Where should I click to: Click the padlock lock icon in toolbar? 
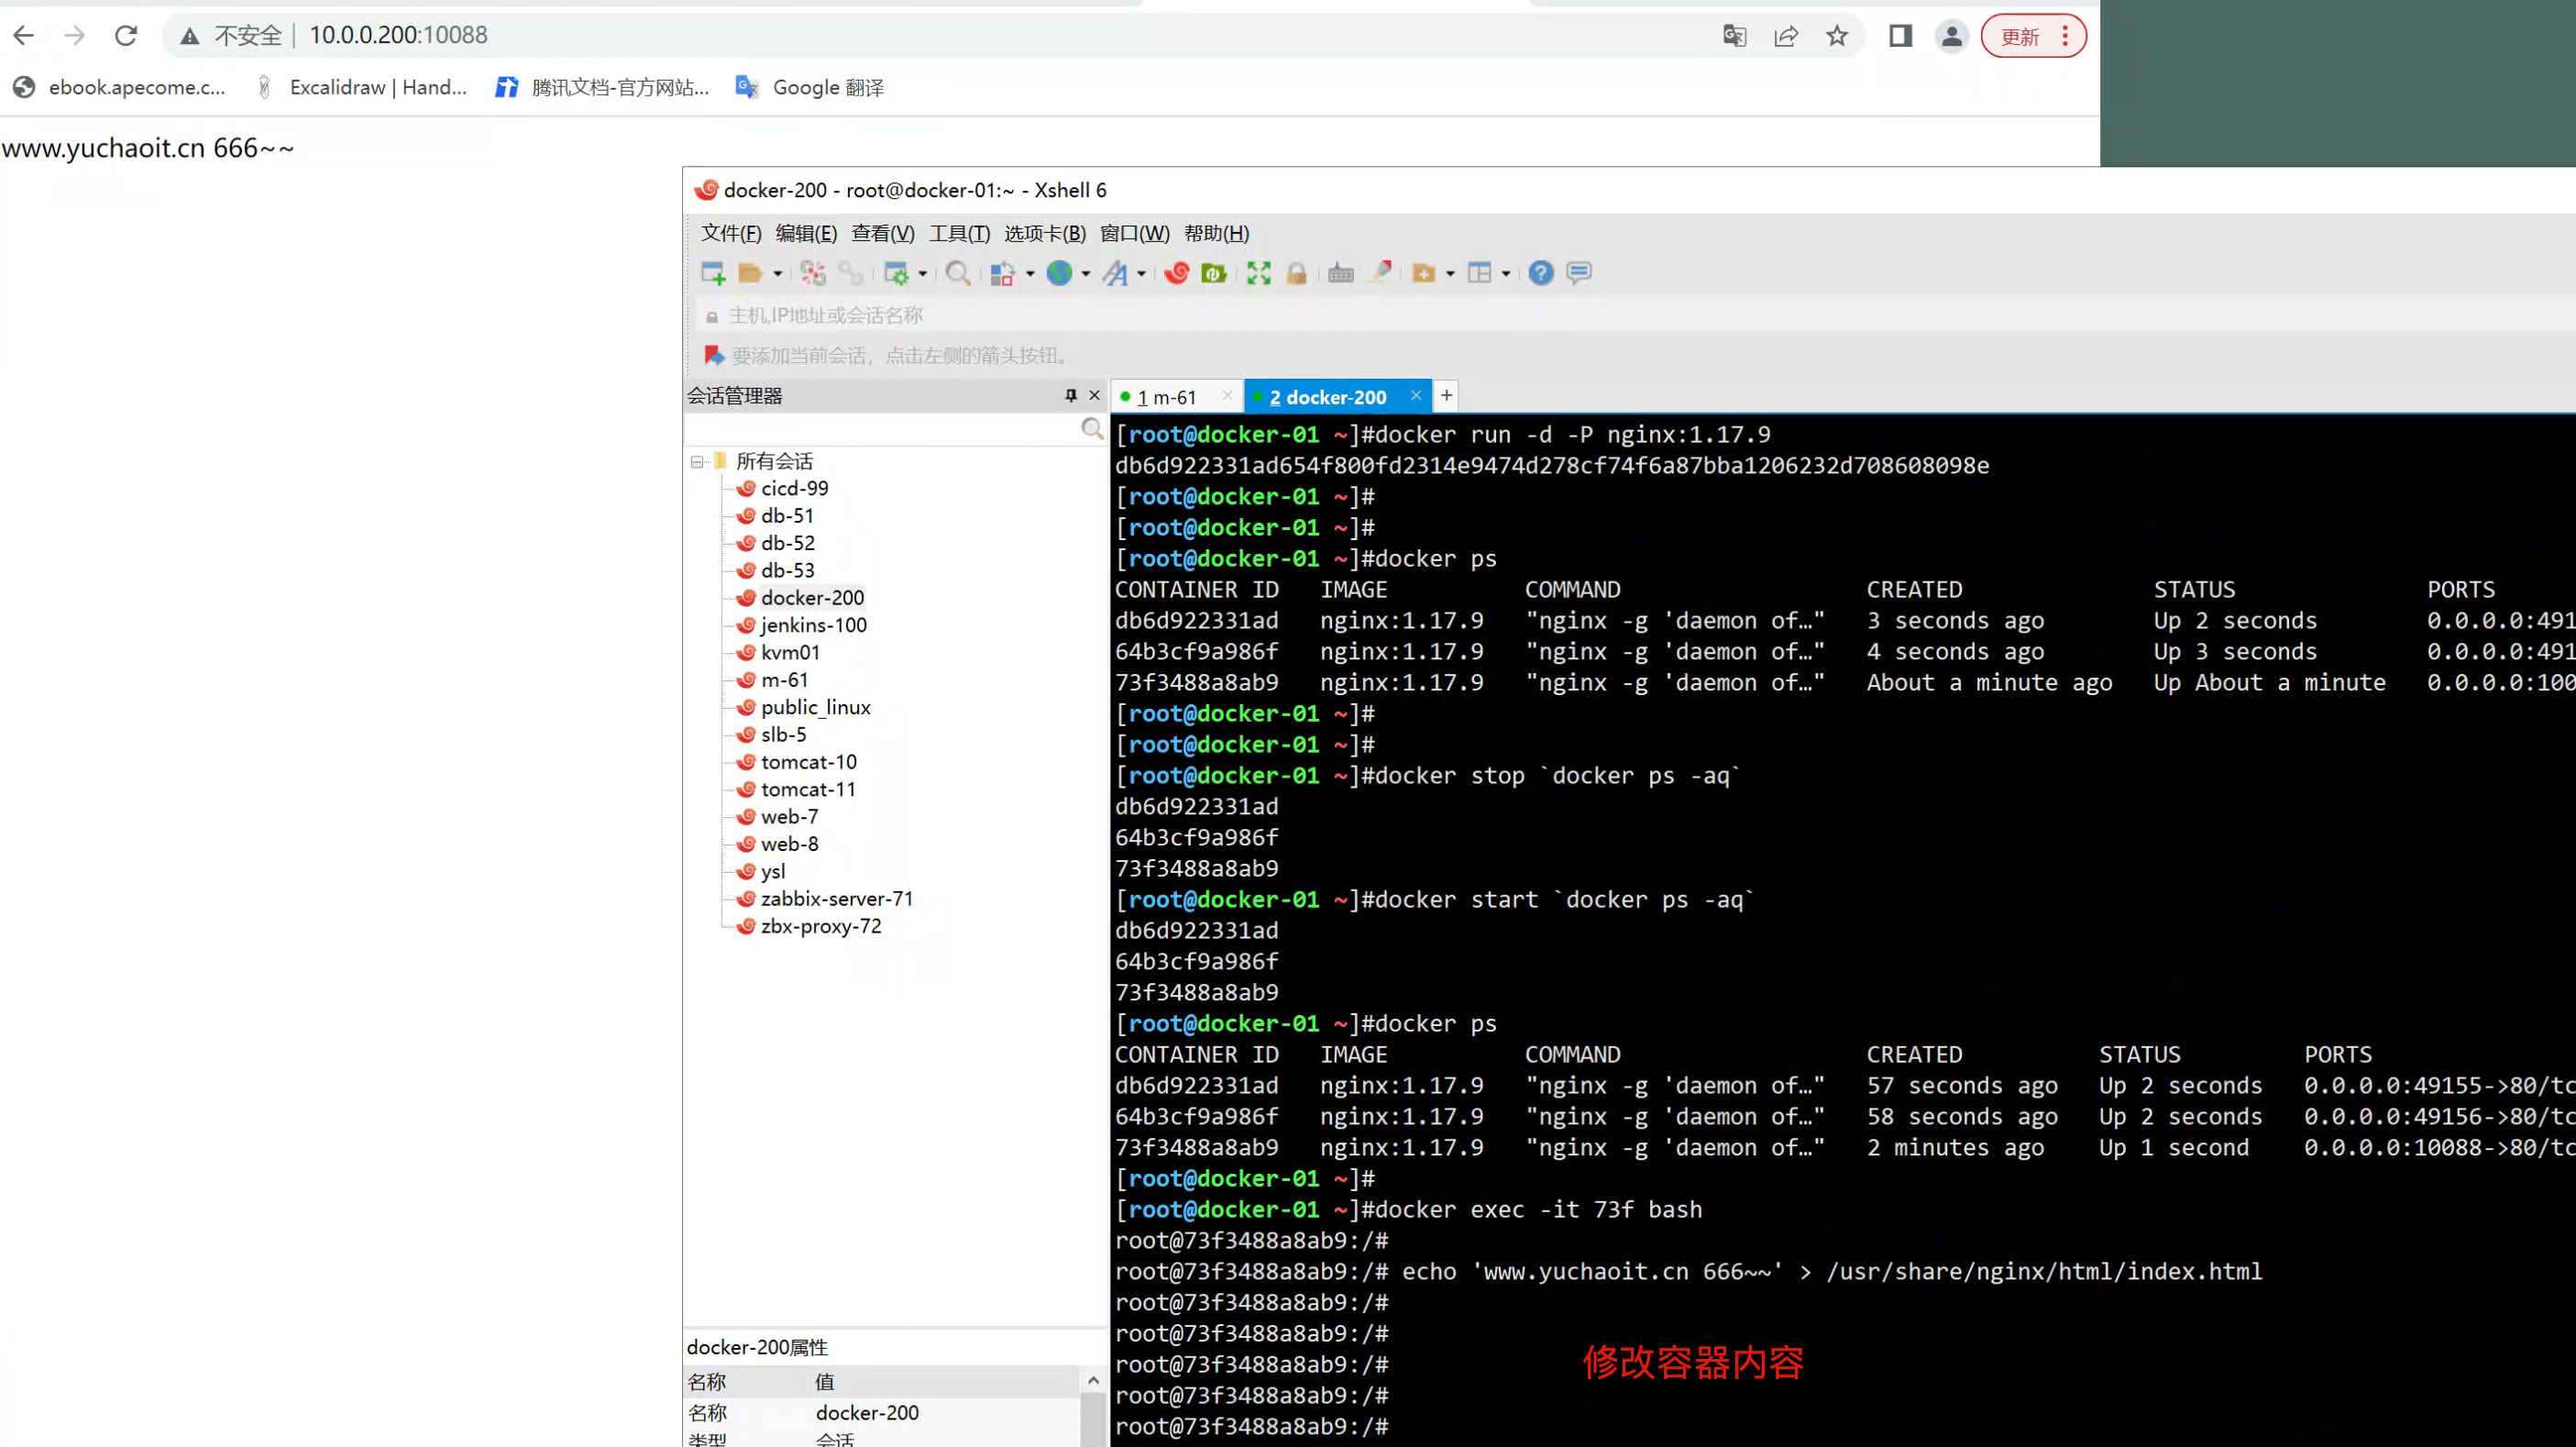click(1296, 273)
